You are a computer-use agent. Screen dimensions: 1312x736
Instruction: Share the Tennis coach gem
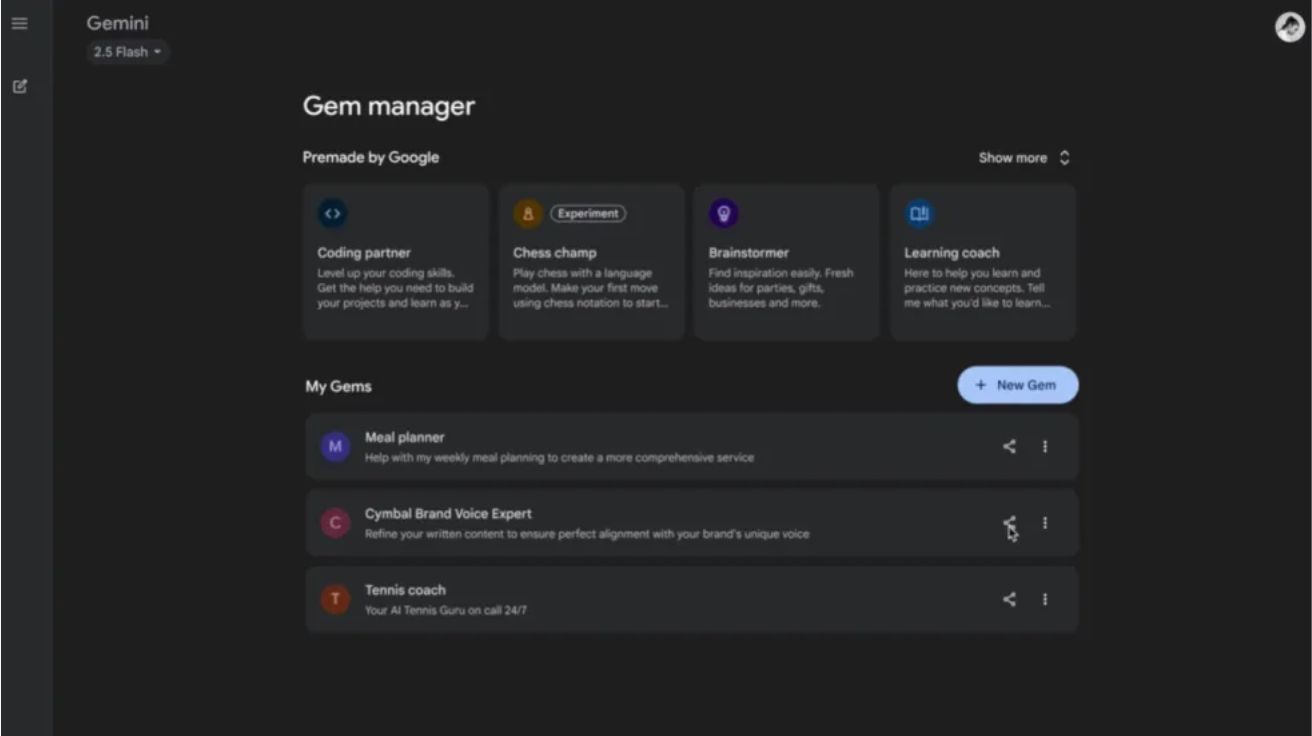coord(1009,599)
